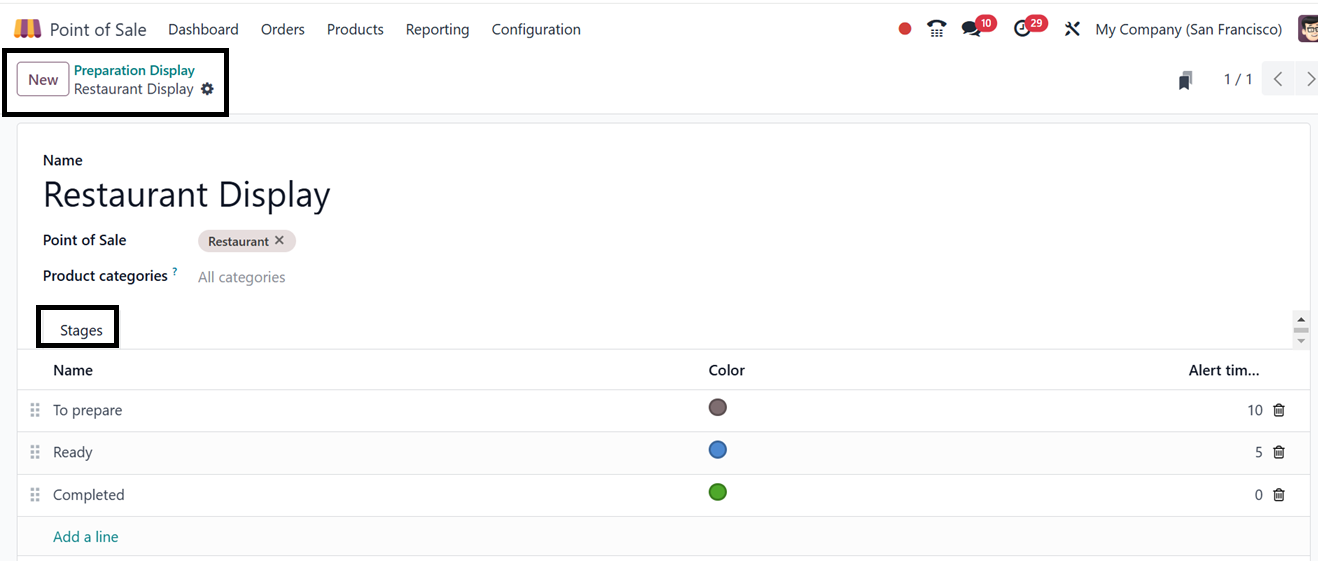Open the VoIP phone icon

click(x=936, y=29)
